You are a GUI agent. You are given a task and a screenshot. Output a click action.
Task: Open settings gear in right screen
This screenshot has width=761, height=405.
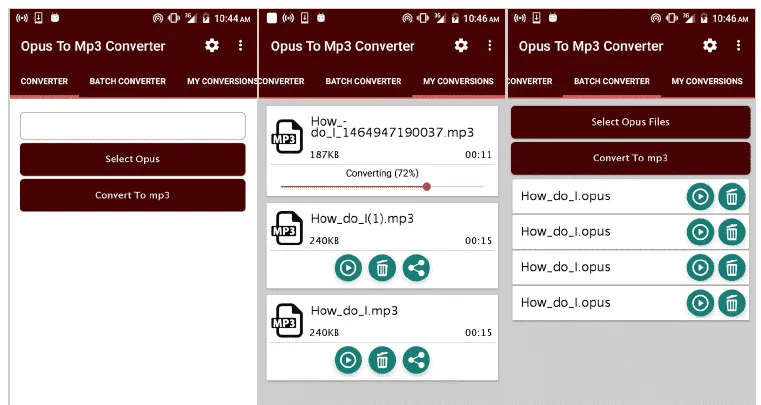point(710,46)
